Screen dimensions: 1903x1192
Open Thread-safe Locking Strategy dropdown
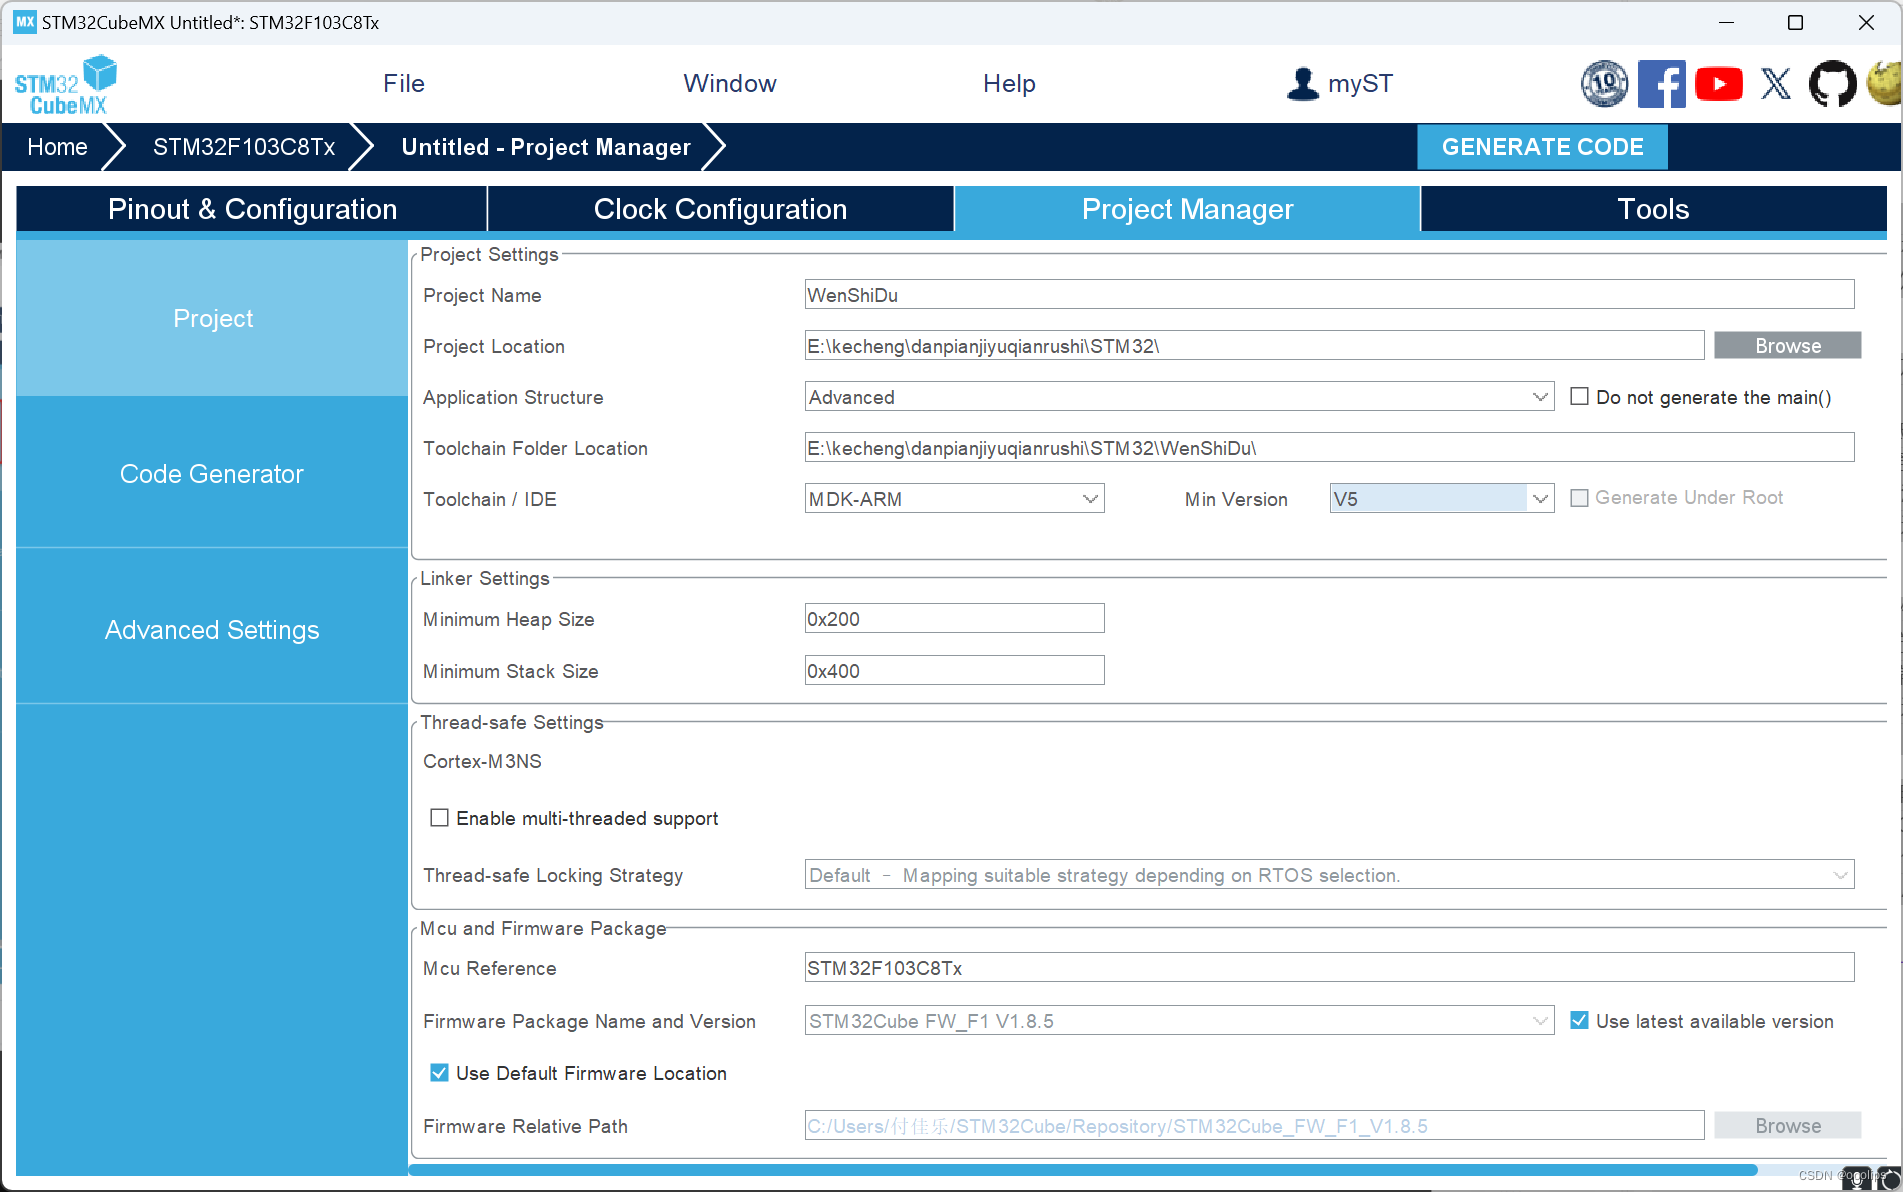tap(1329, 875)
